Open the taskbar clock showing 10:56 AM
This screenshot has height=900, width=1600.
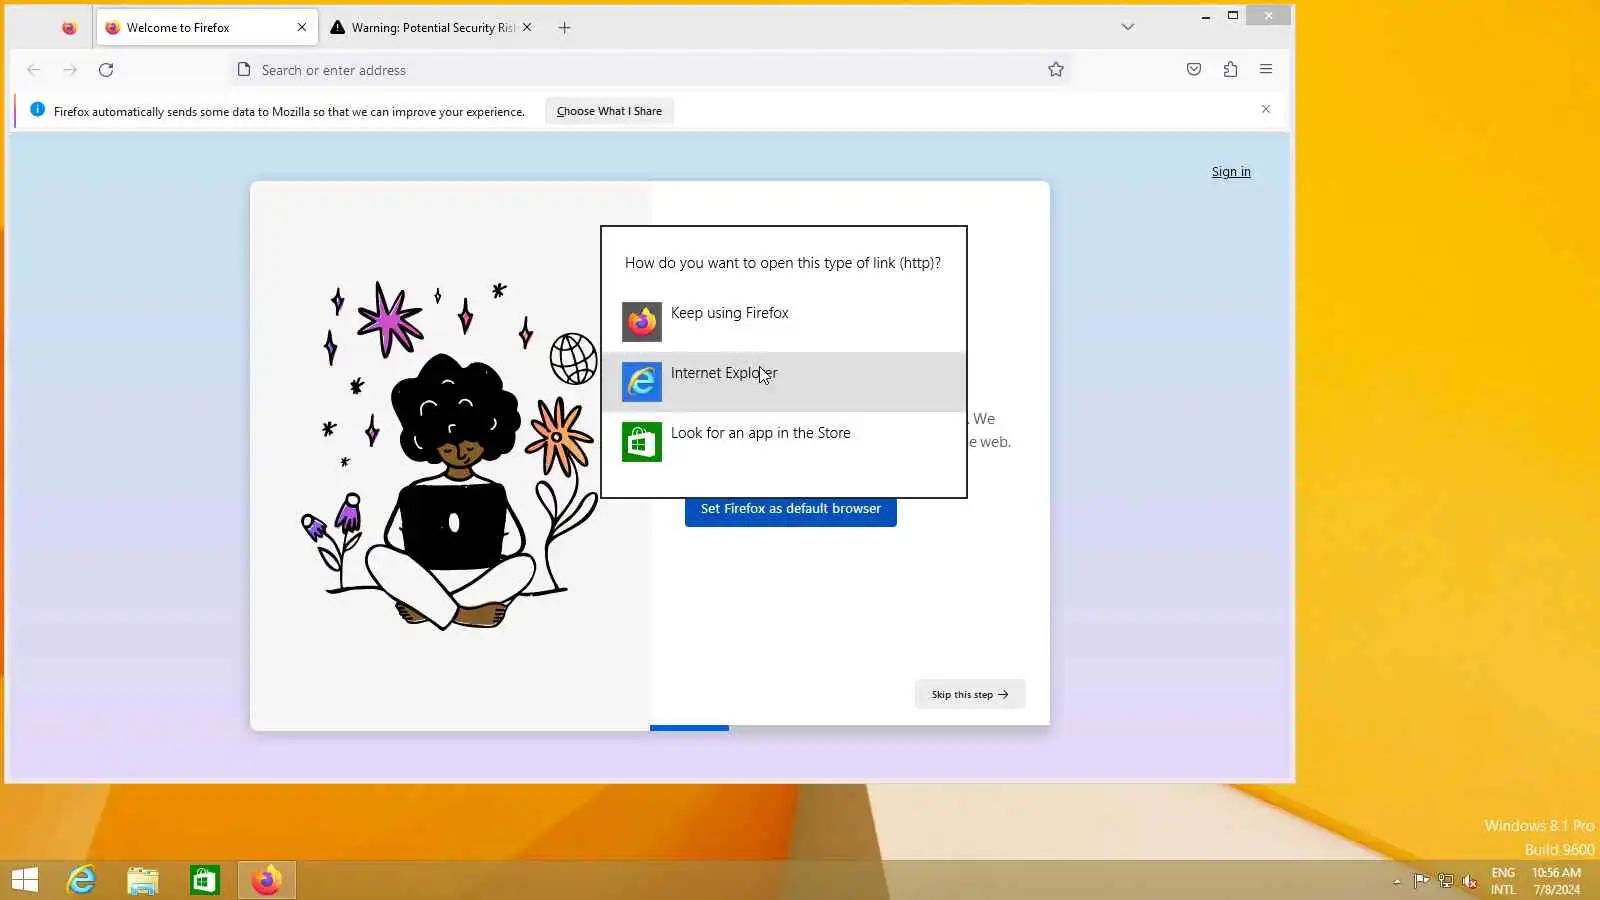(x=1557, y=881)
